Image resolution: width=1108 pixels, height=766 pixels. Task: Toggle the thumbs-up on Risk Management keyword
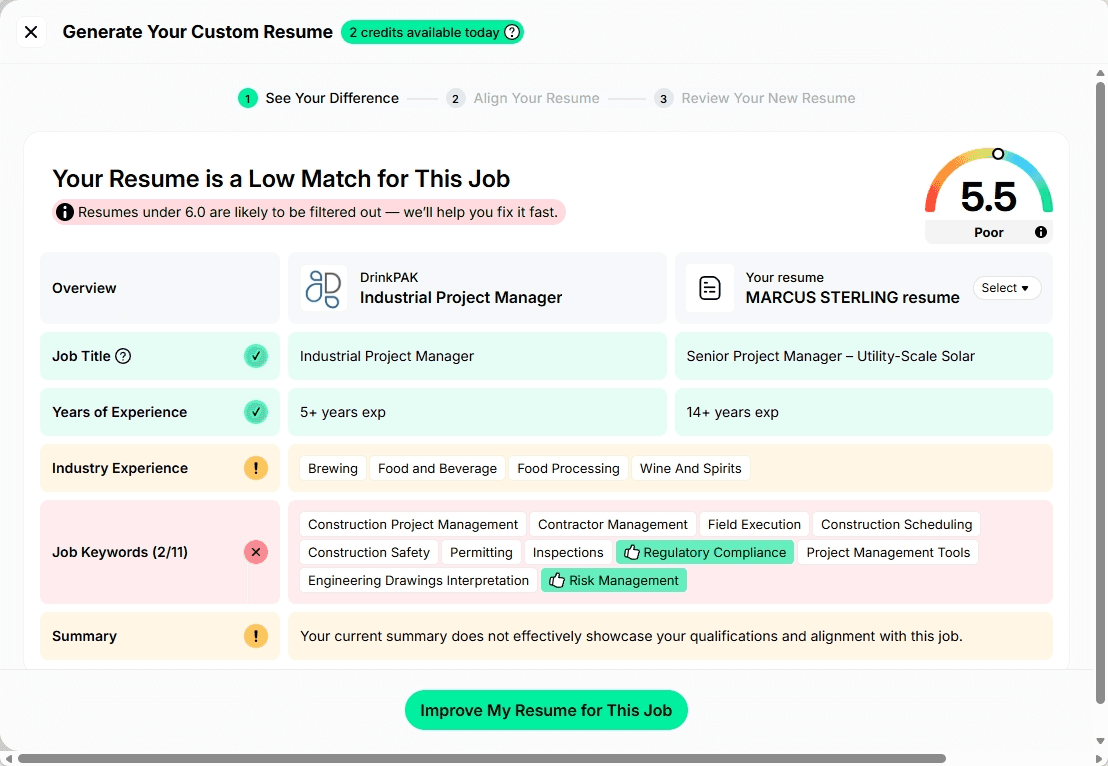[x=557, y=580]
